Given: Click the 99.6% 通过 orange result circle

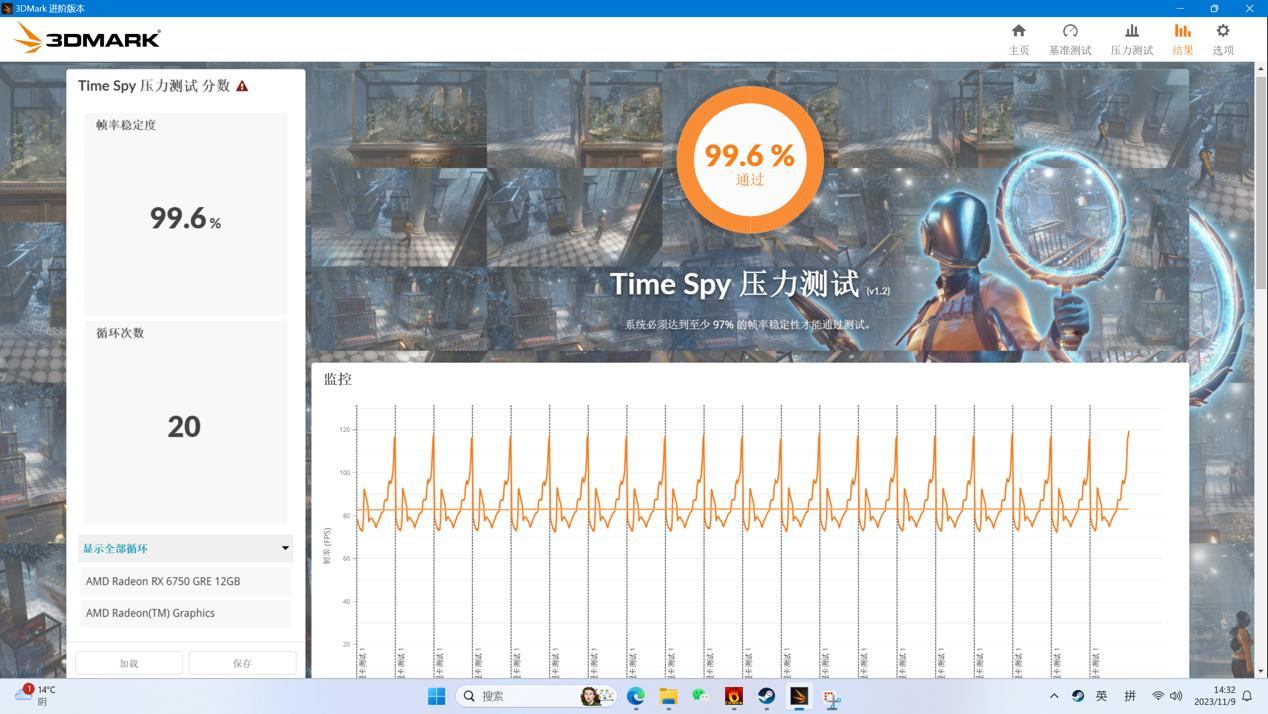Looking at the screenshot, I should pyautogui.click(x=750, y=160).
